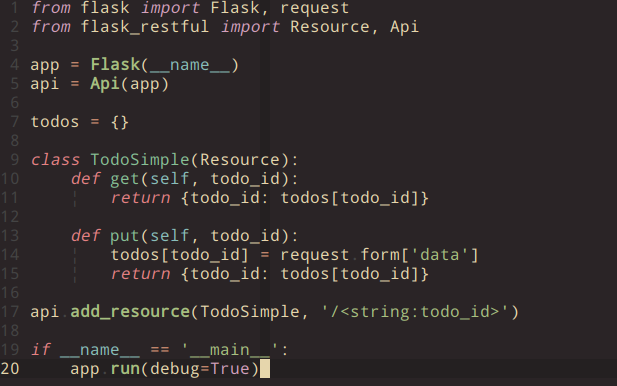Click 'flask_restful' on line 2
The width and height of the screenshot is (617, 386).
(x=145, y=27)
